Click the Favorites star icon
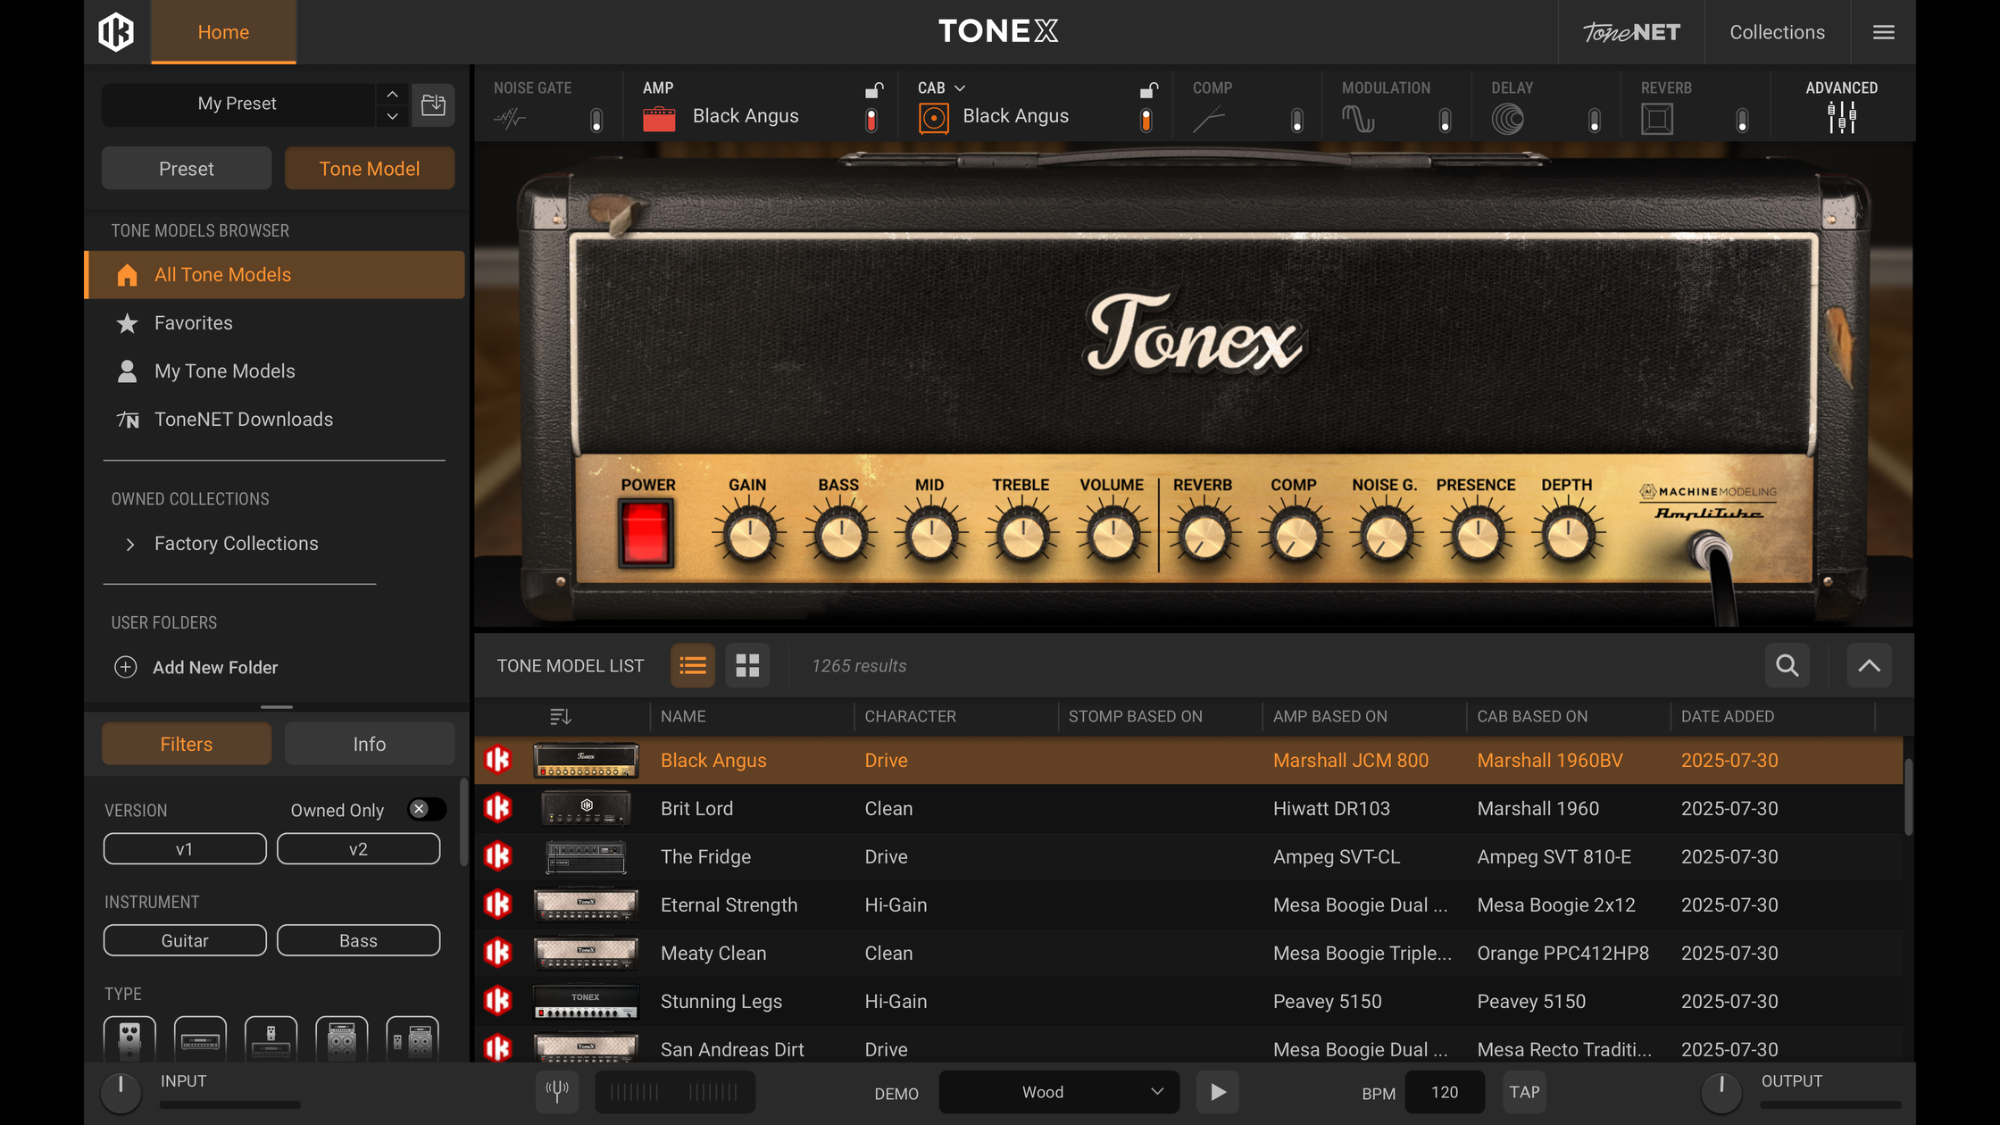The width and height of the screenshot is (2000, 1125). pyautogui.click(x=127, y=323)
